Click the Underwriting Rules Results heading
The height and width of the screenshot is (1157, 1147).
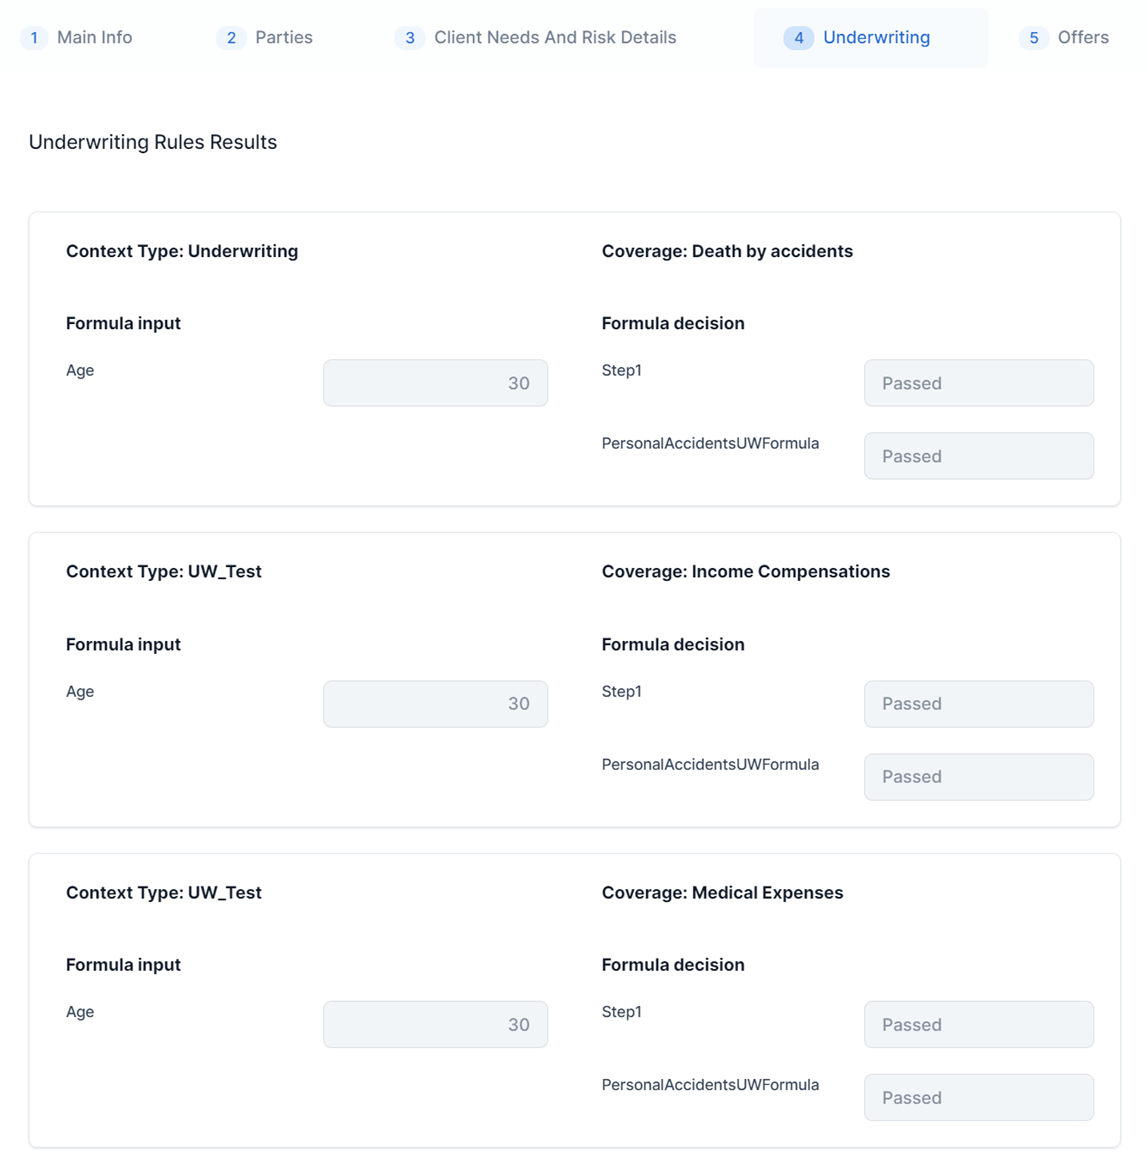[153, 142]
